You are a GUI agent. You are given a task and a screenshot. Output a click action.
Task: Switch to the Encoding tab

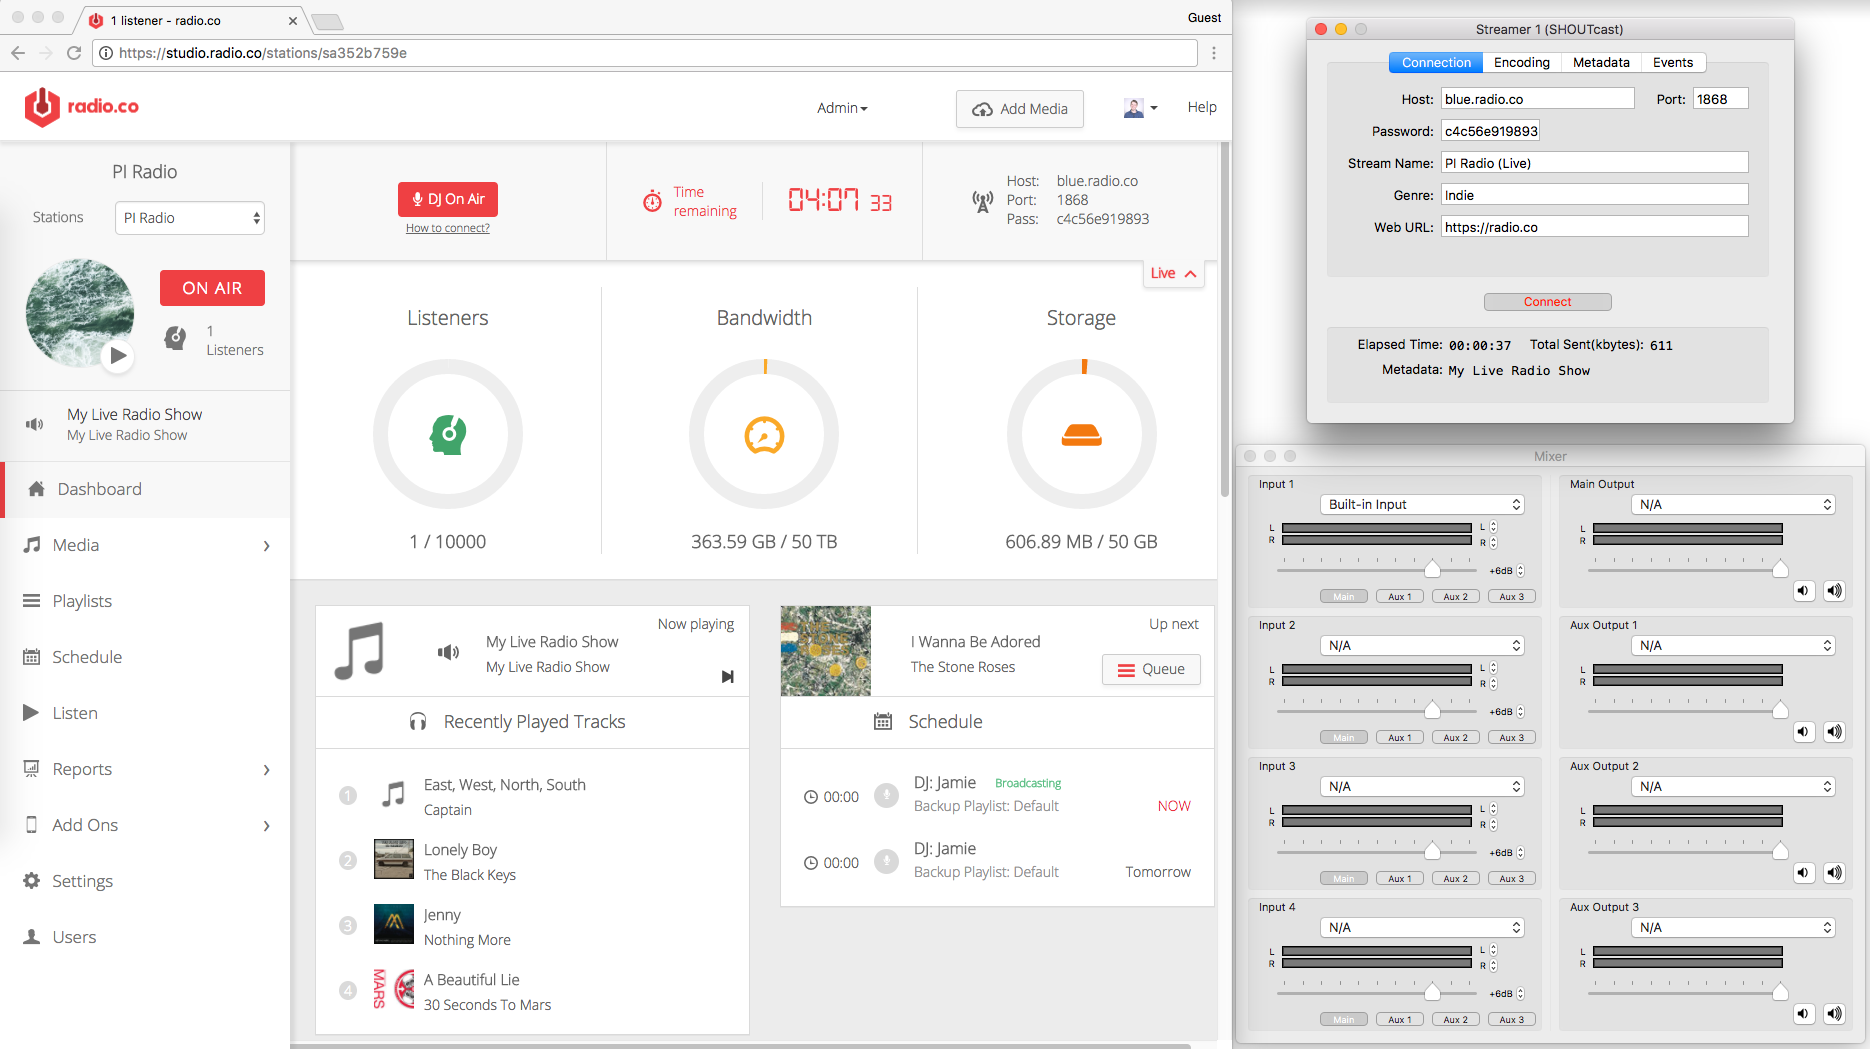click(1521, 62)
